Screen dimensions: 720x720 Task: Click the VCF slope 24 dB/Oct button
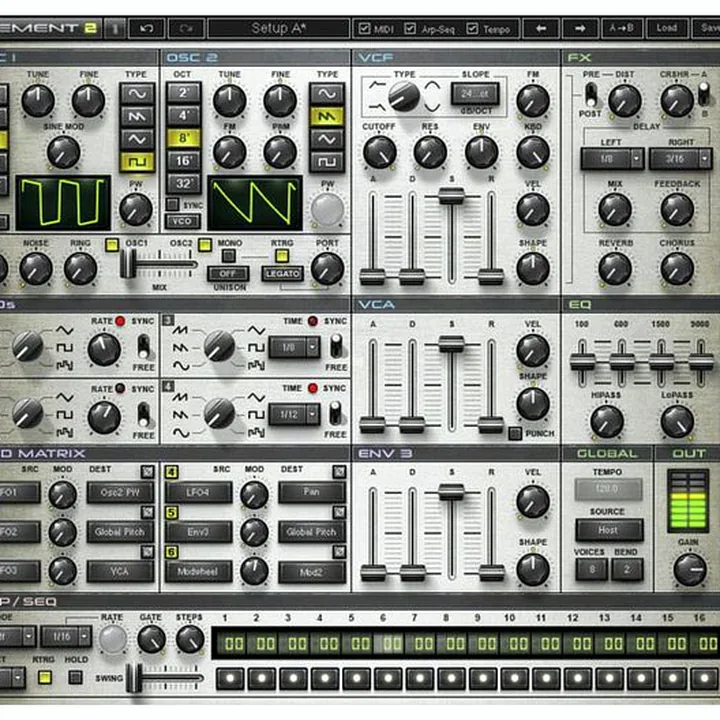click(475, 94)
